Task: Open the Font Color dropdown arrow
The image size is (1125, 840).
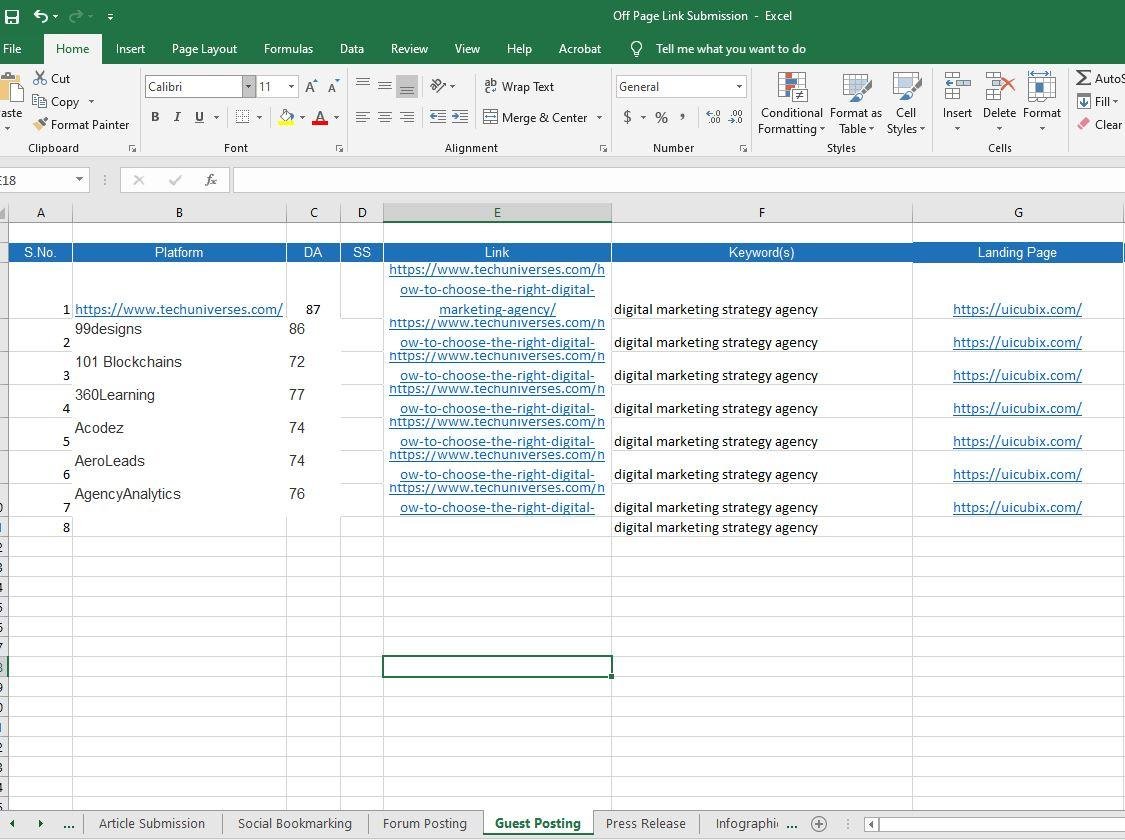Action: click(x=336, y=117)
